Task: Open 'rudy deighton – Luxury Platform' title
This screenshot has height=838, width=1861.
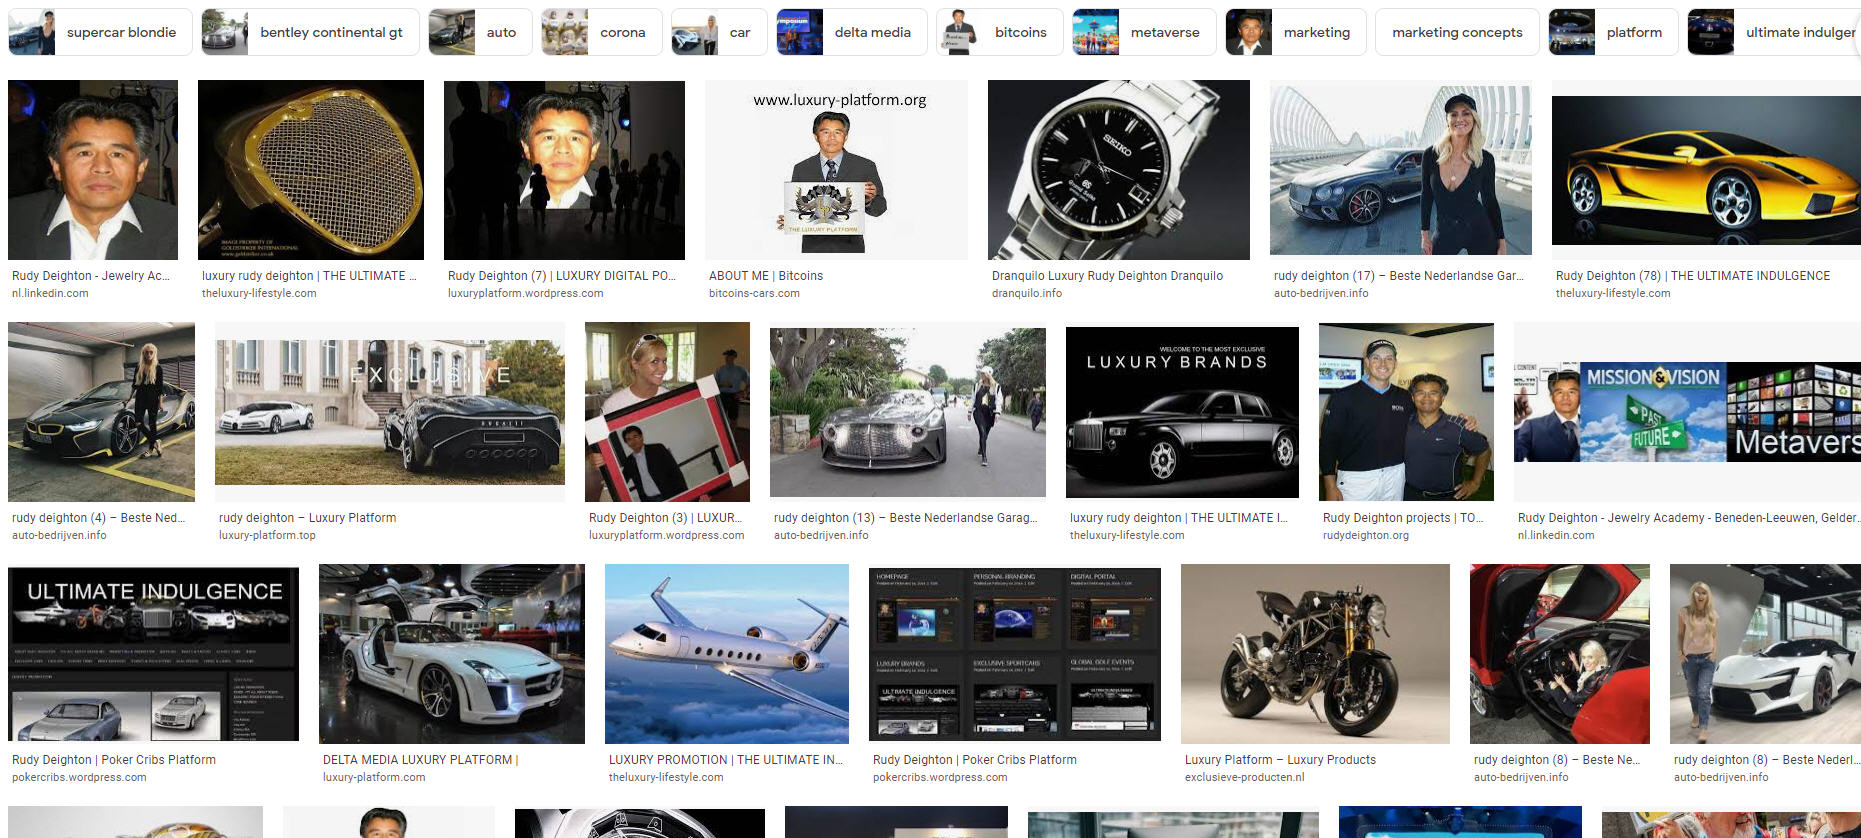Action: (x=307, y=518)
